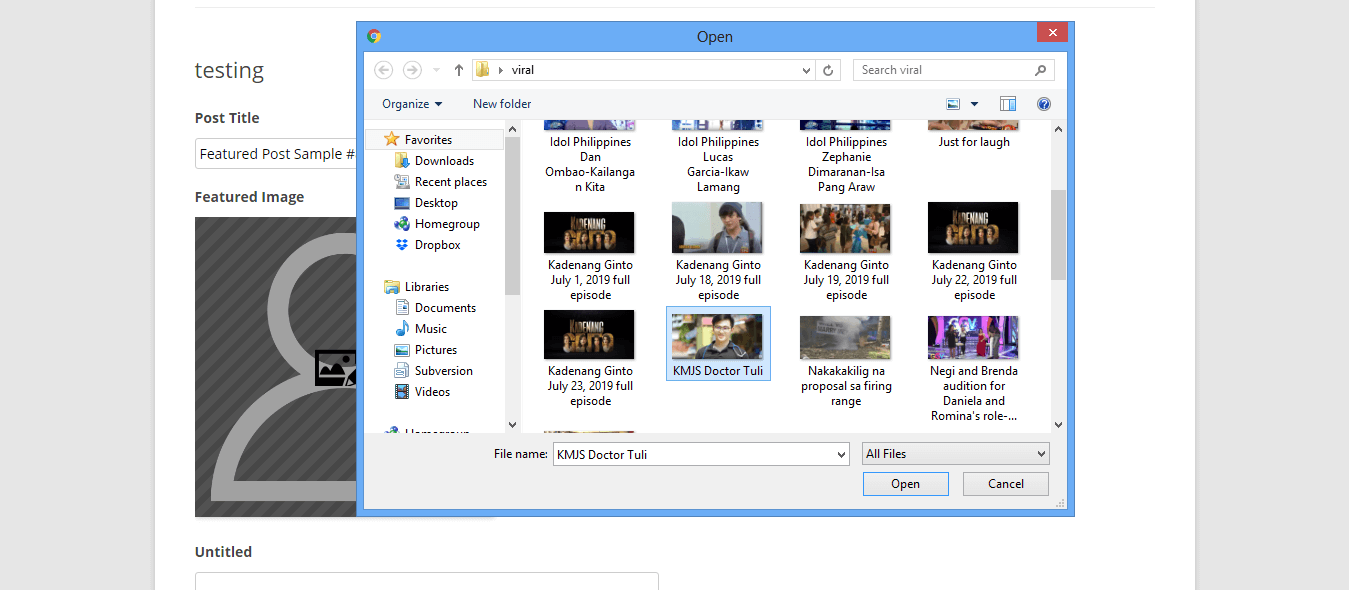The image size is (1349, 590).
Task: Open the Organize menu
Action: (x=412, y=104)
